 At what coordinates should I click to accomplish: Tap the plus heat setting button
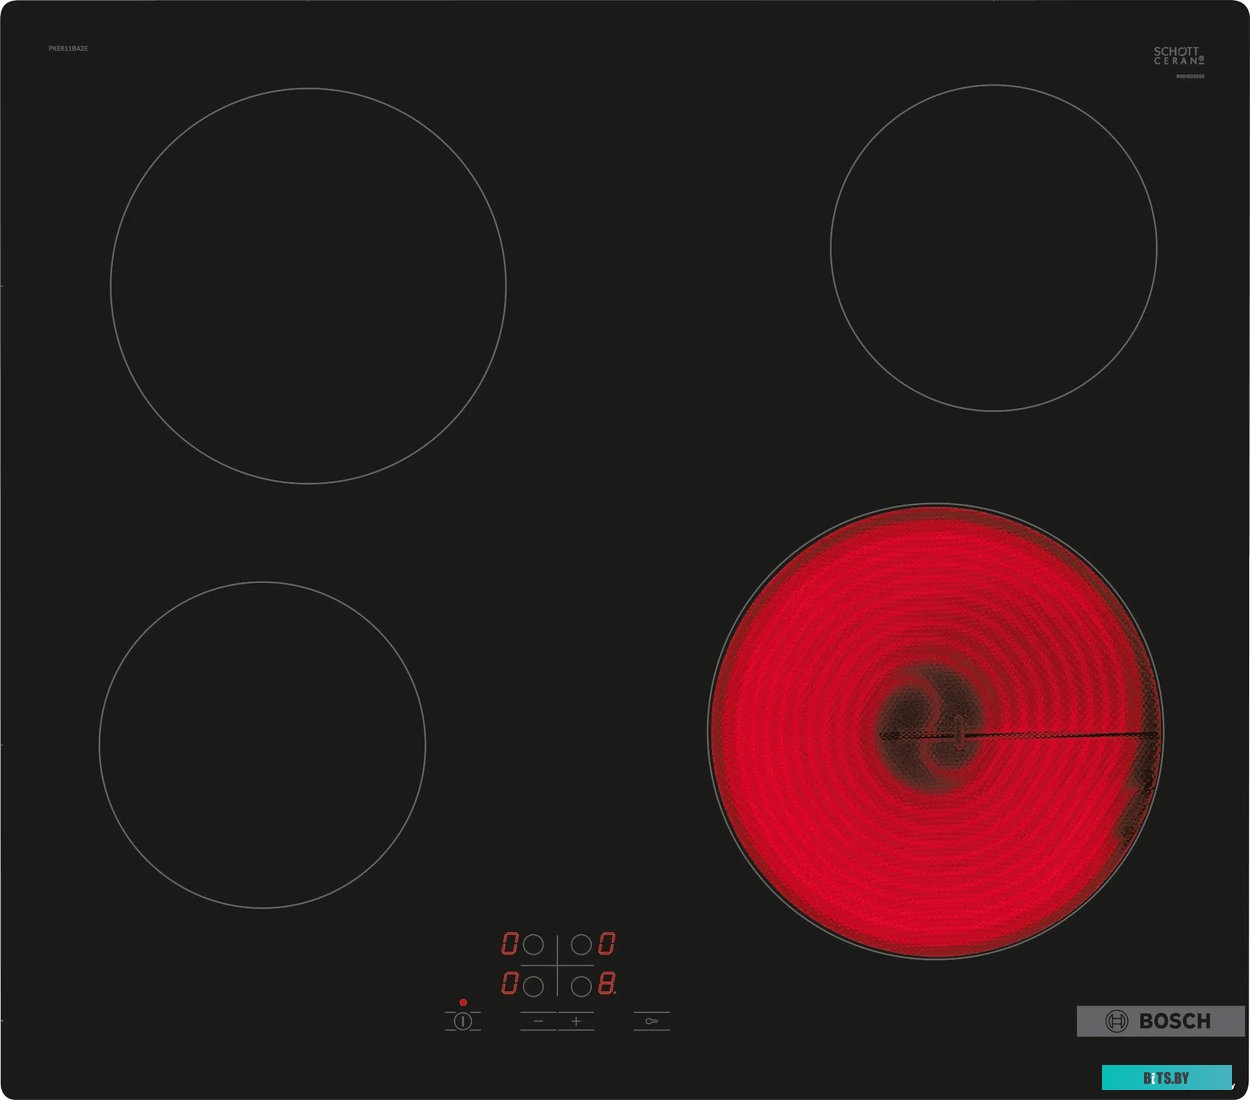pos(576,1021)
